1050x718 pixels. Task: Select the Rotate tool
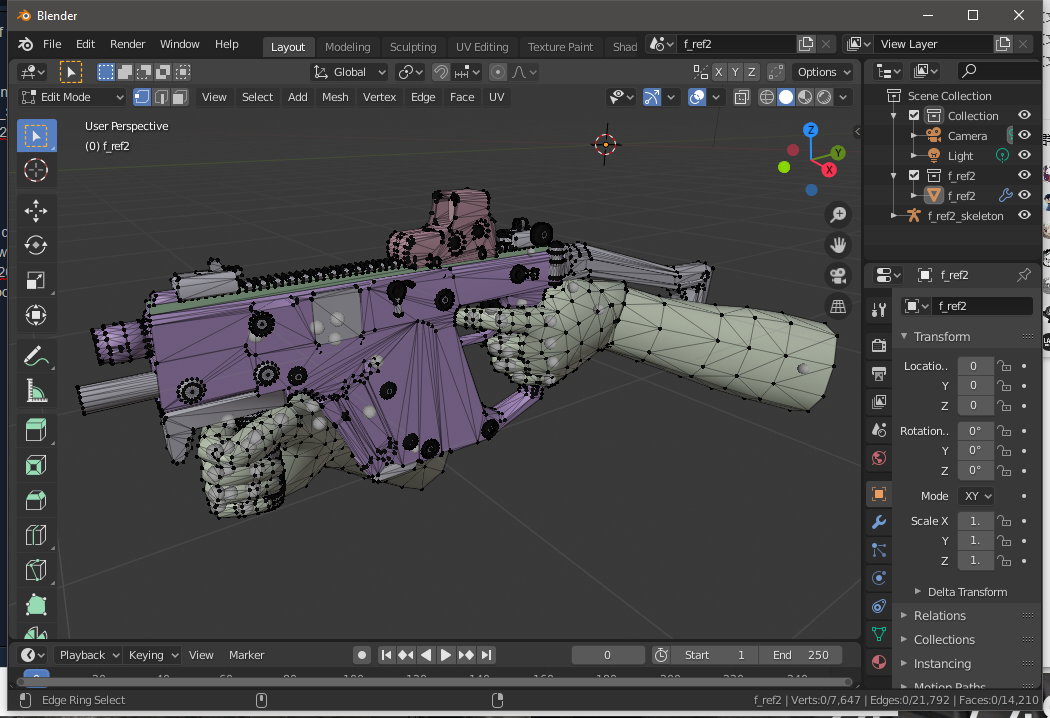pyautogui.click(x=36, y=245)
